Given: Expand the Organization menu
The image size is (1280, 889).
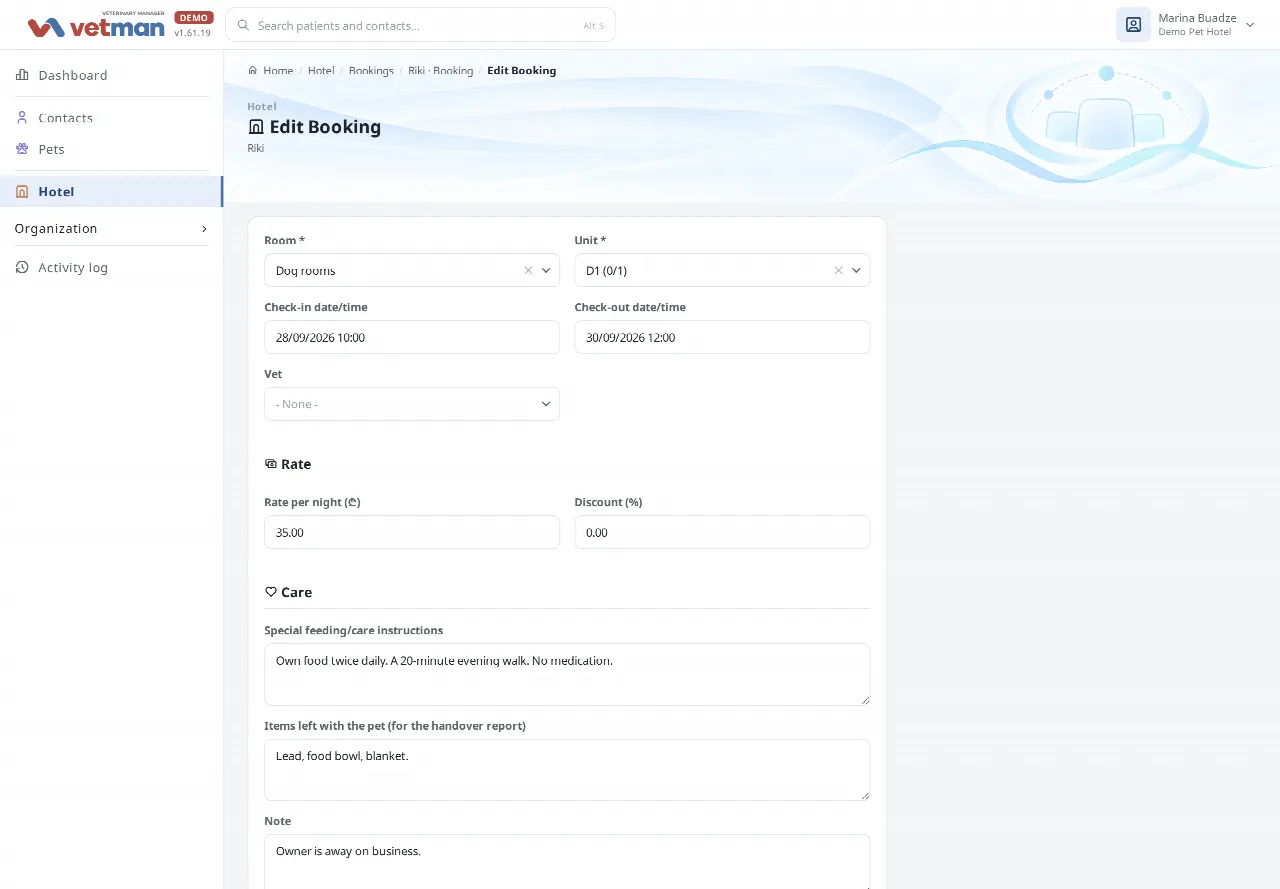Looking at the screenshot, I should [111, 229].
